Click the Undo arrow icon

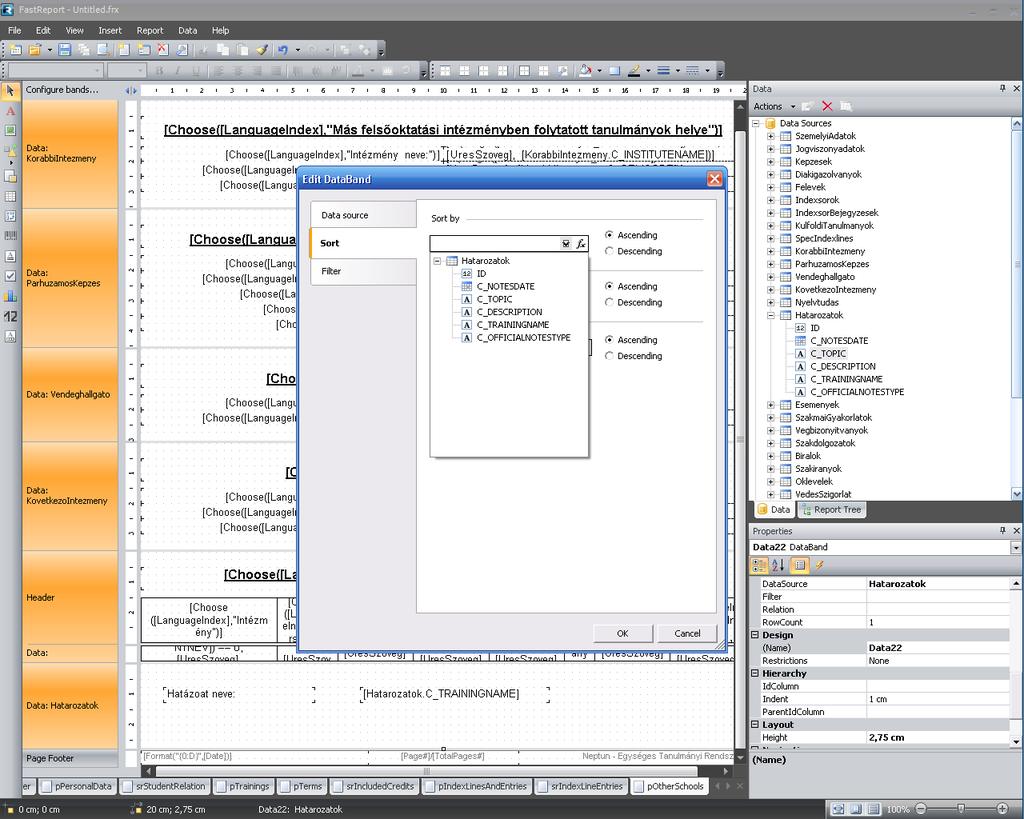[x=283, y=50]
